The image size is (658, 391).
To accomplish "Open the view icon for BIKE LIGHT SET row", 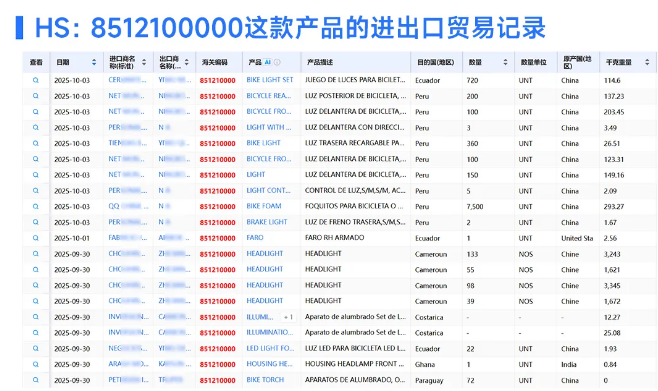I will pos(36,80).
